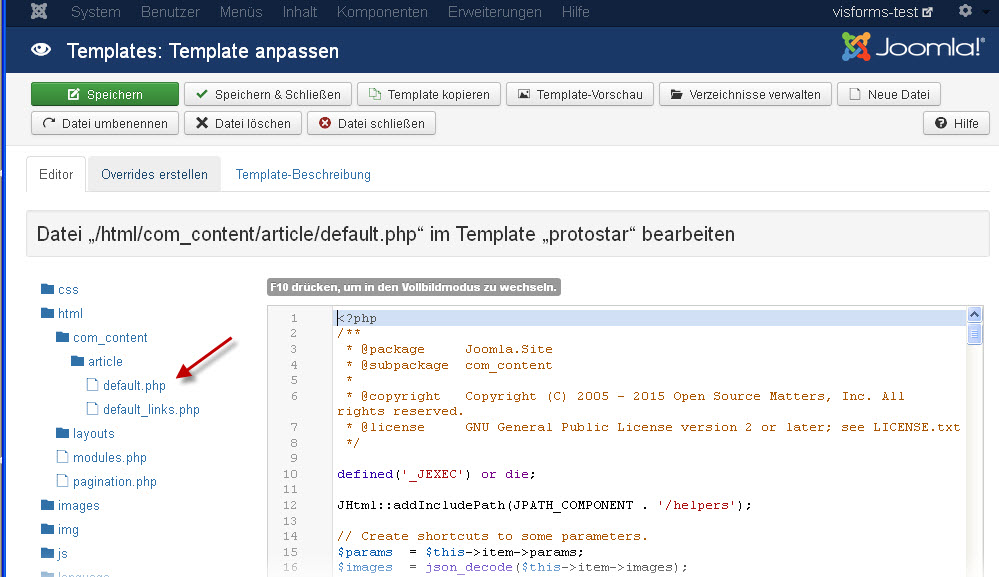
Task: Click the pagination.php file icon
Action: (x=62, y=481)
